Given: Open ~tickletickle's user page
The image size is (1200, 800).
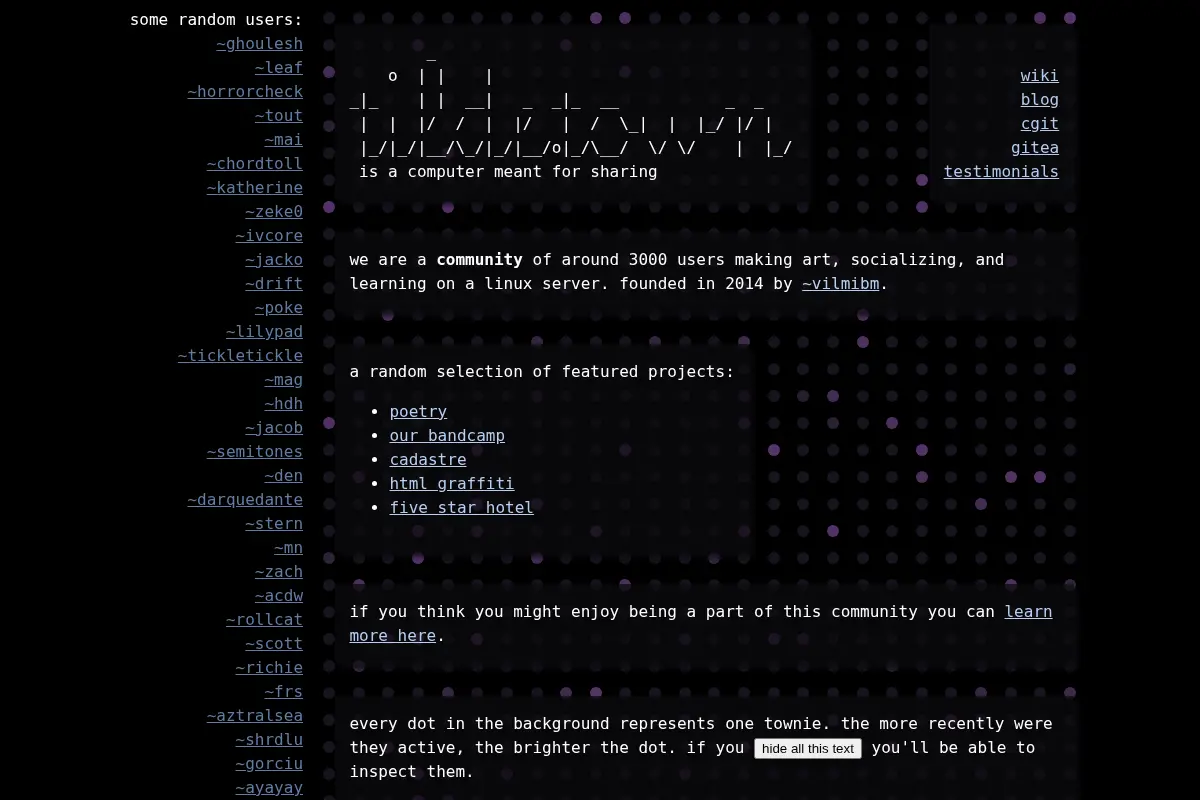Looking at the screenshot, I should (x=240, y=356).
